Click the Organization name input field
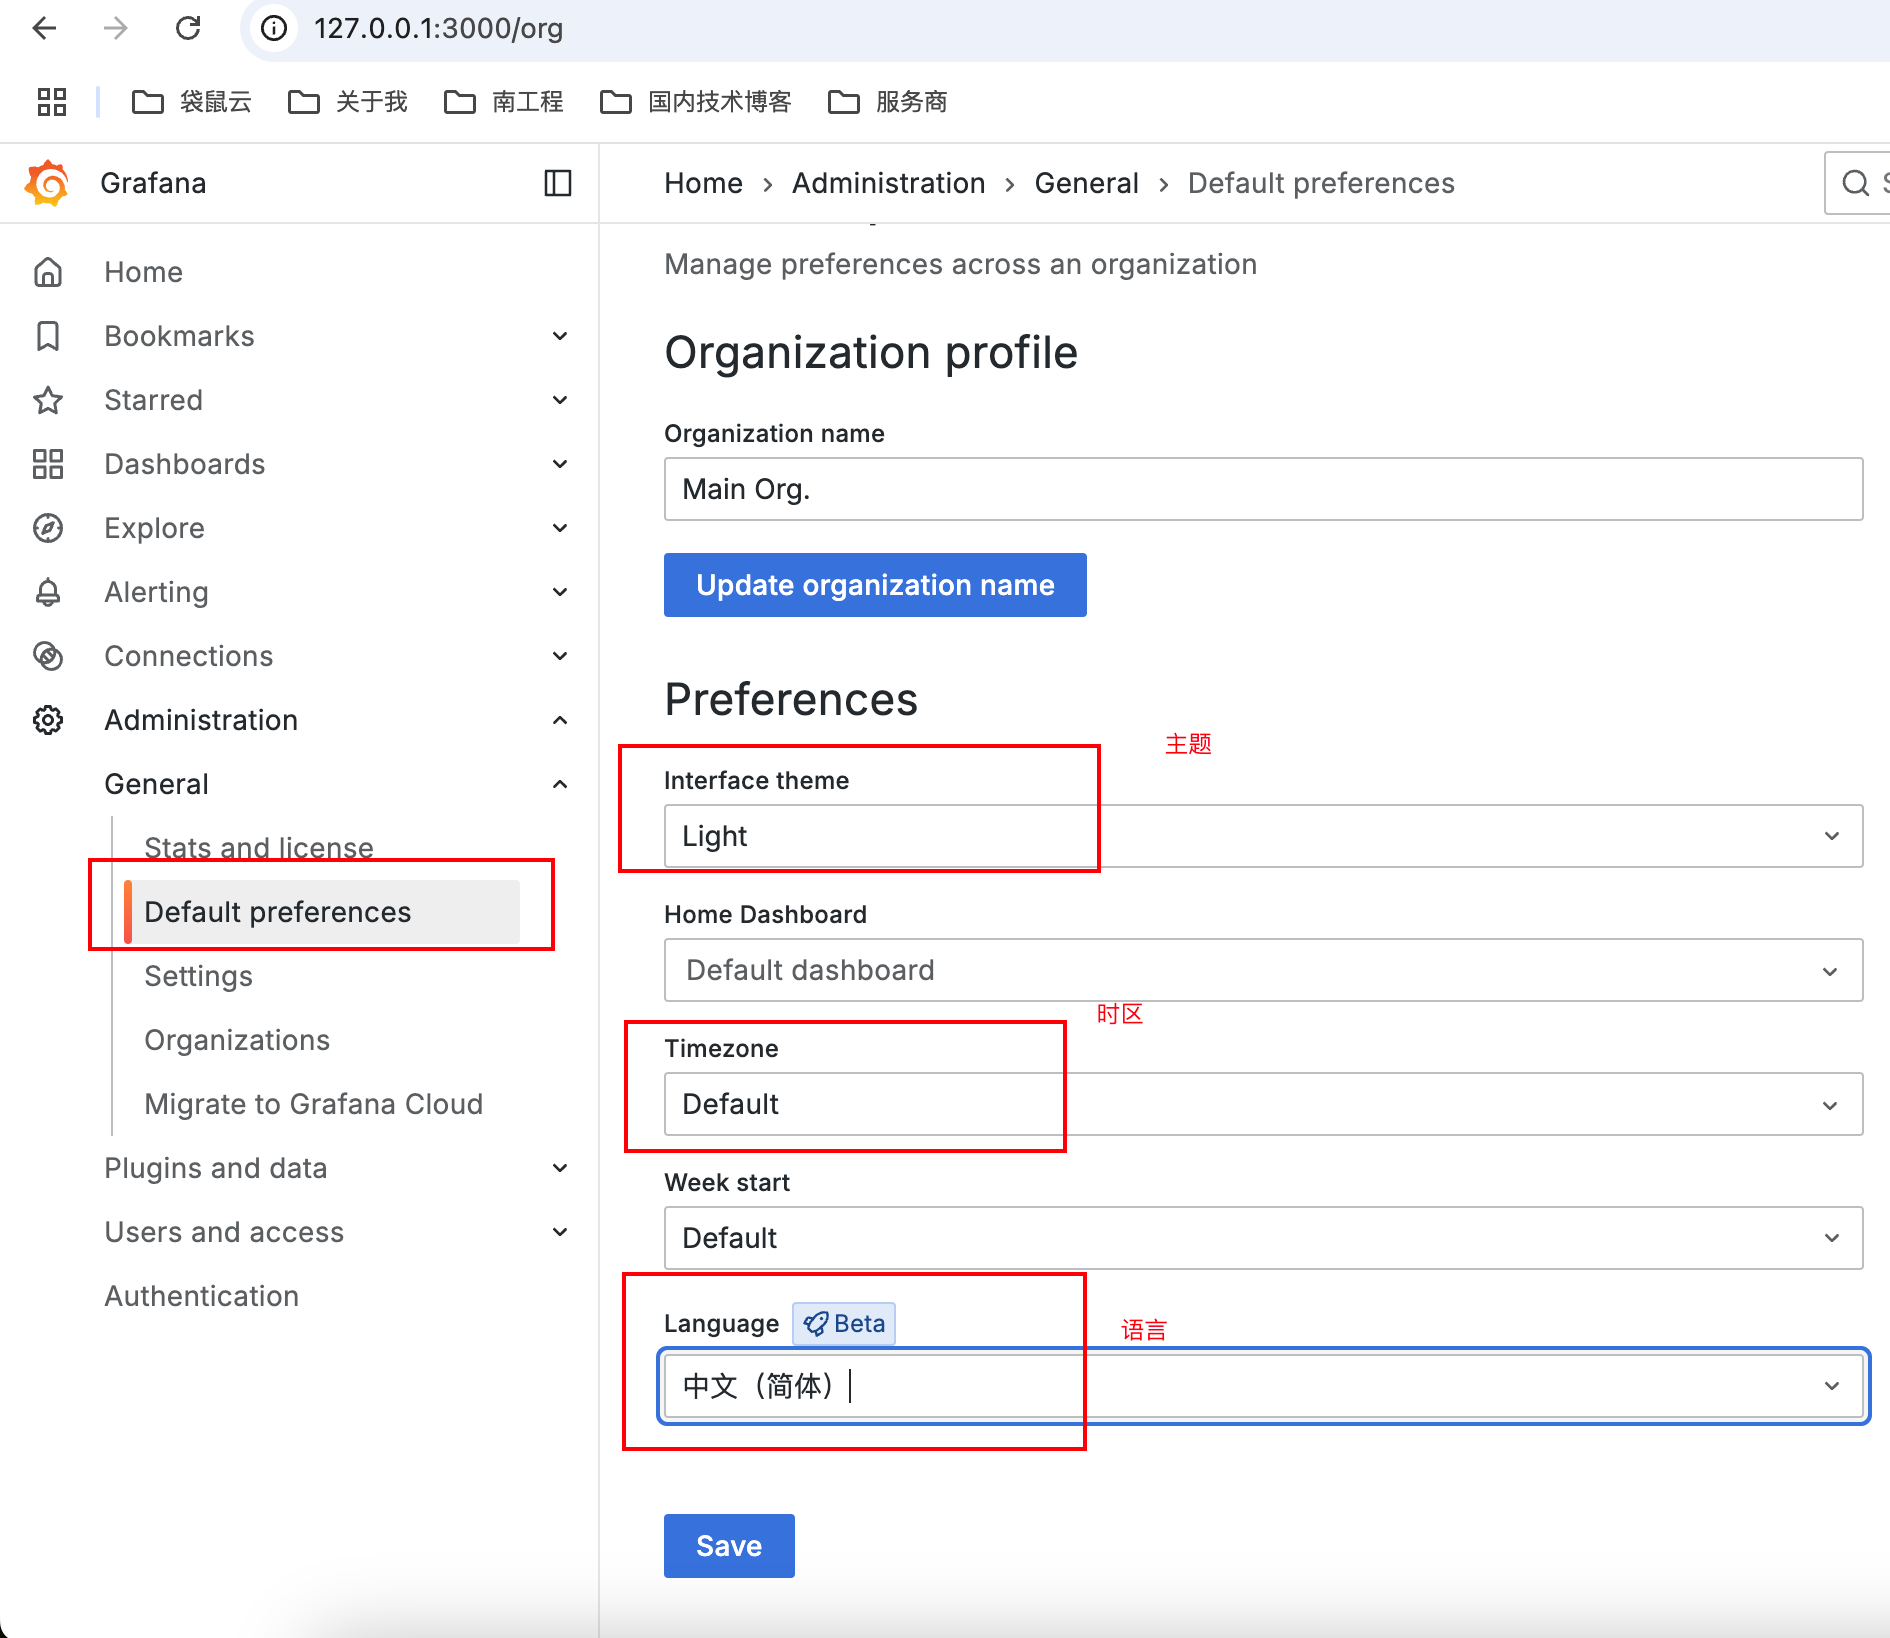Screen dimensions: 1890x1638 pyautogui.click(x=1263, y=489)
